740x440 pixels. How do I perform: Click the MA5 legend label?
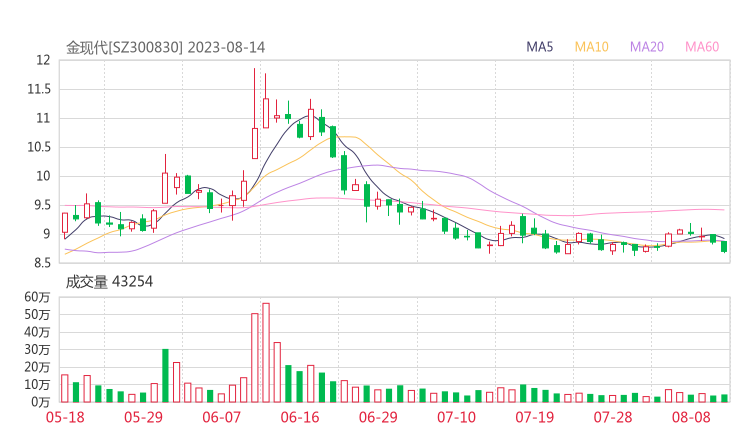pos(539,47)
